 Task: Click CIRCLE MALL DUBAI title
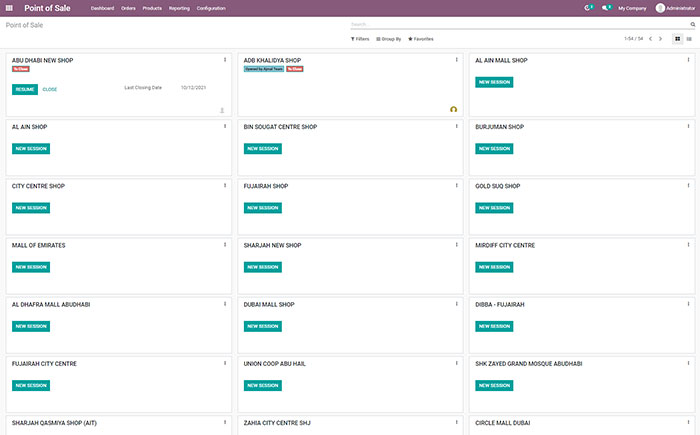coord(503,423)
